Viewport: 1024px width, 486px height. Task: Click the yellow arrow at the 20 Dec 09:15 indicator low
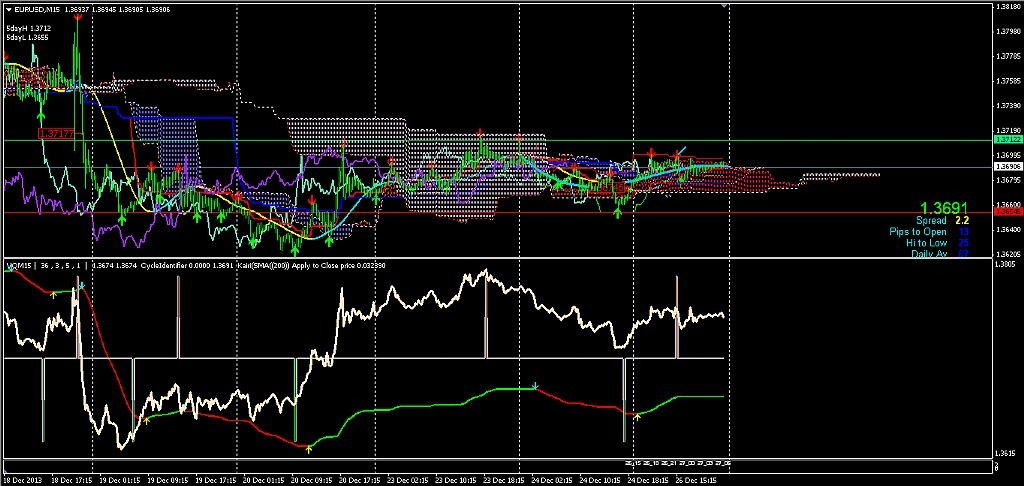pos(309,448)
